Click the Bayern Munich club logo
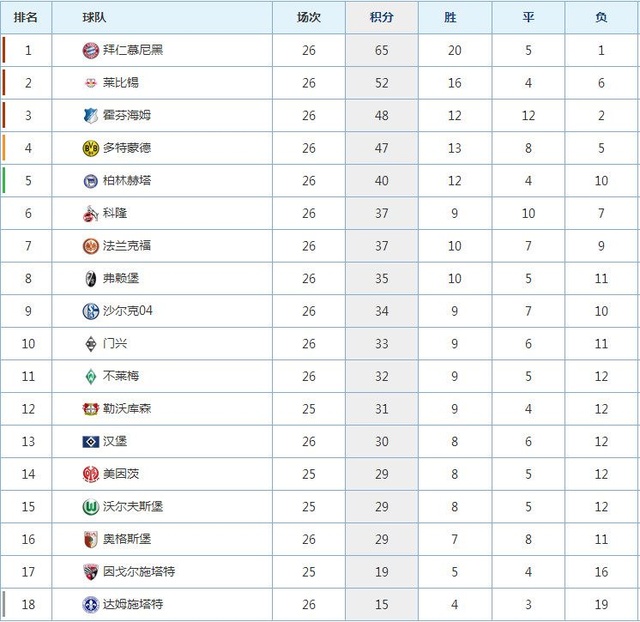 point(91,50)
